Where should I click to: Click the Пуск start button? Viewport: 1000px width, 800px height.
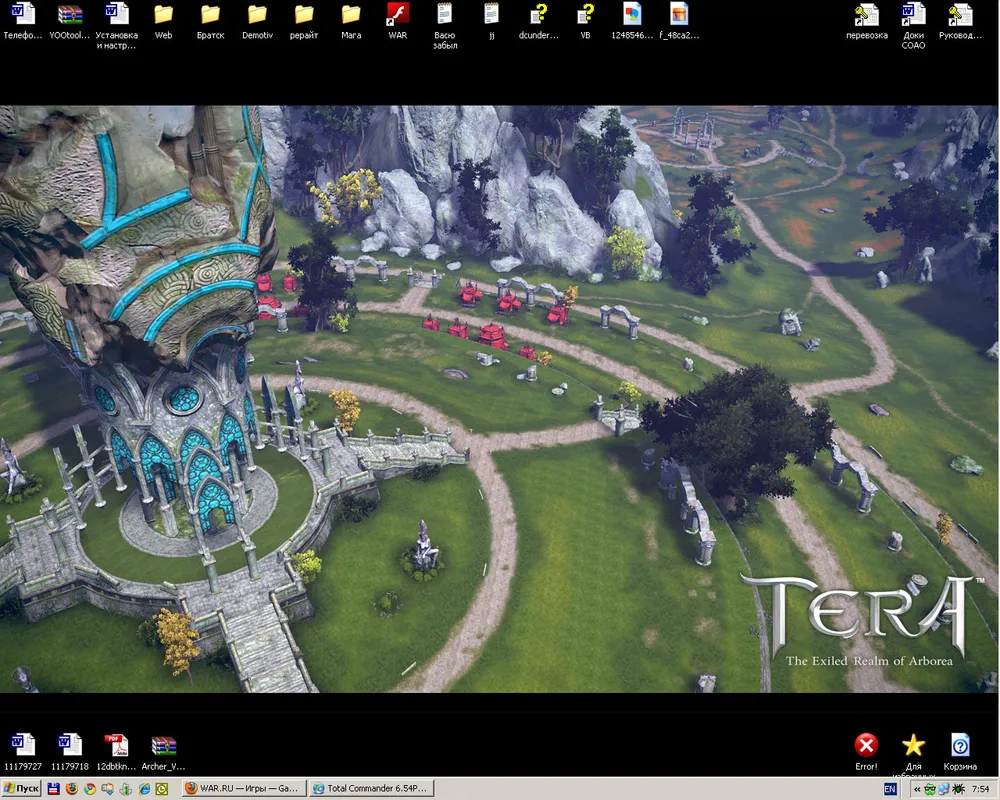click(x=21, y=789)
